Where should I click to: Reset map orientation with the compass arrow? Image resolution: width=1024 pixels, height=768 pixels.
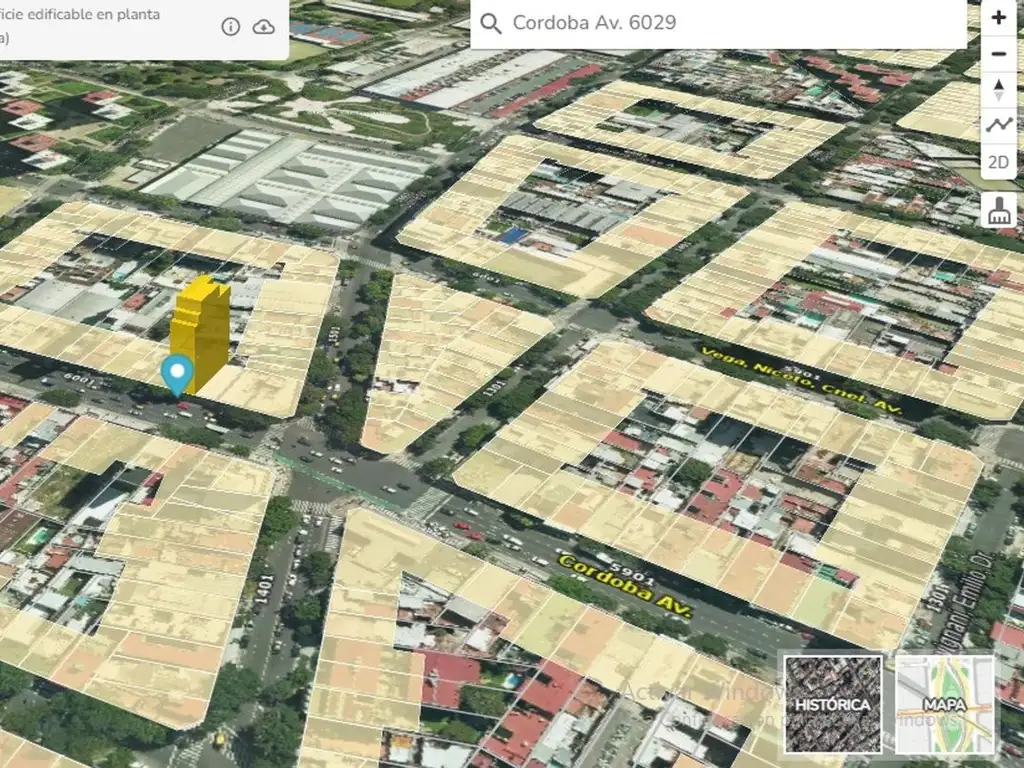click(x=998, y=90)
